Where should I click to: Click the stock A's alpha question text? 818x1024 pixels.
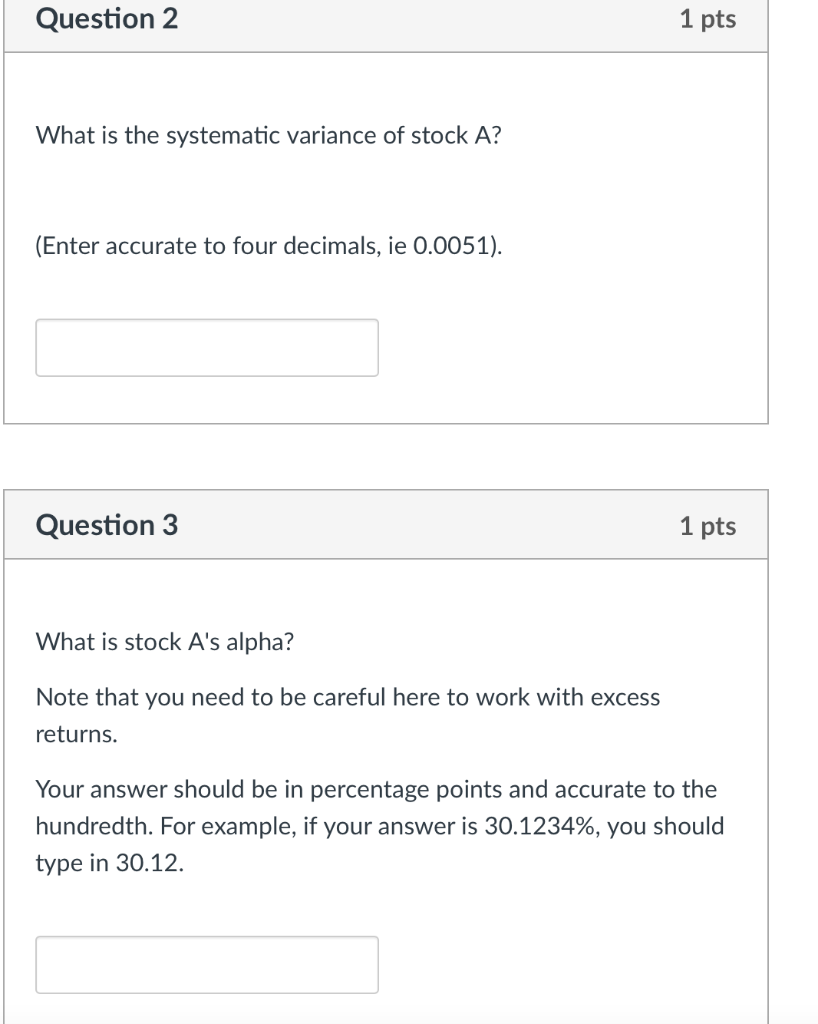(x=165, y=642)
